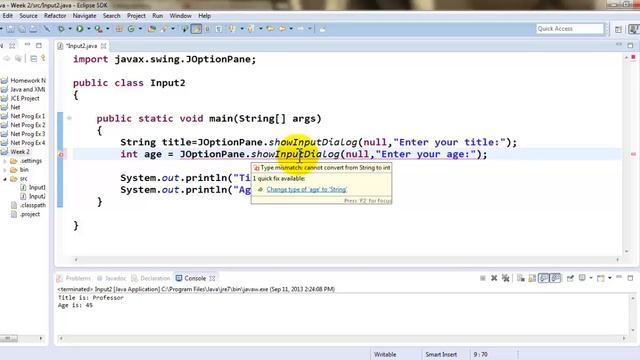Click the Next Annotation toolbar icon

232,29
